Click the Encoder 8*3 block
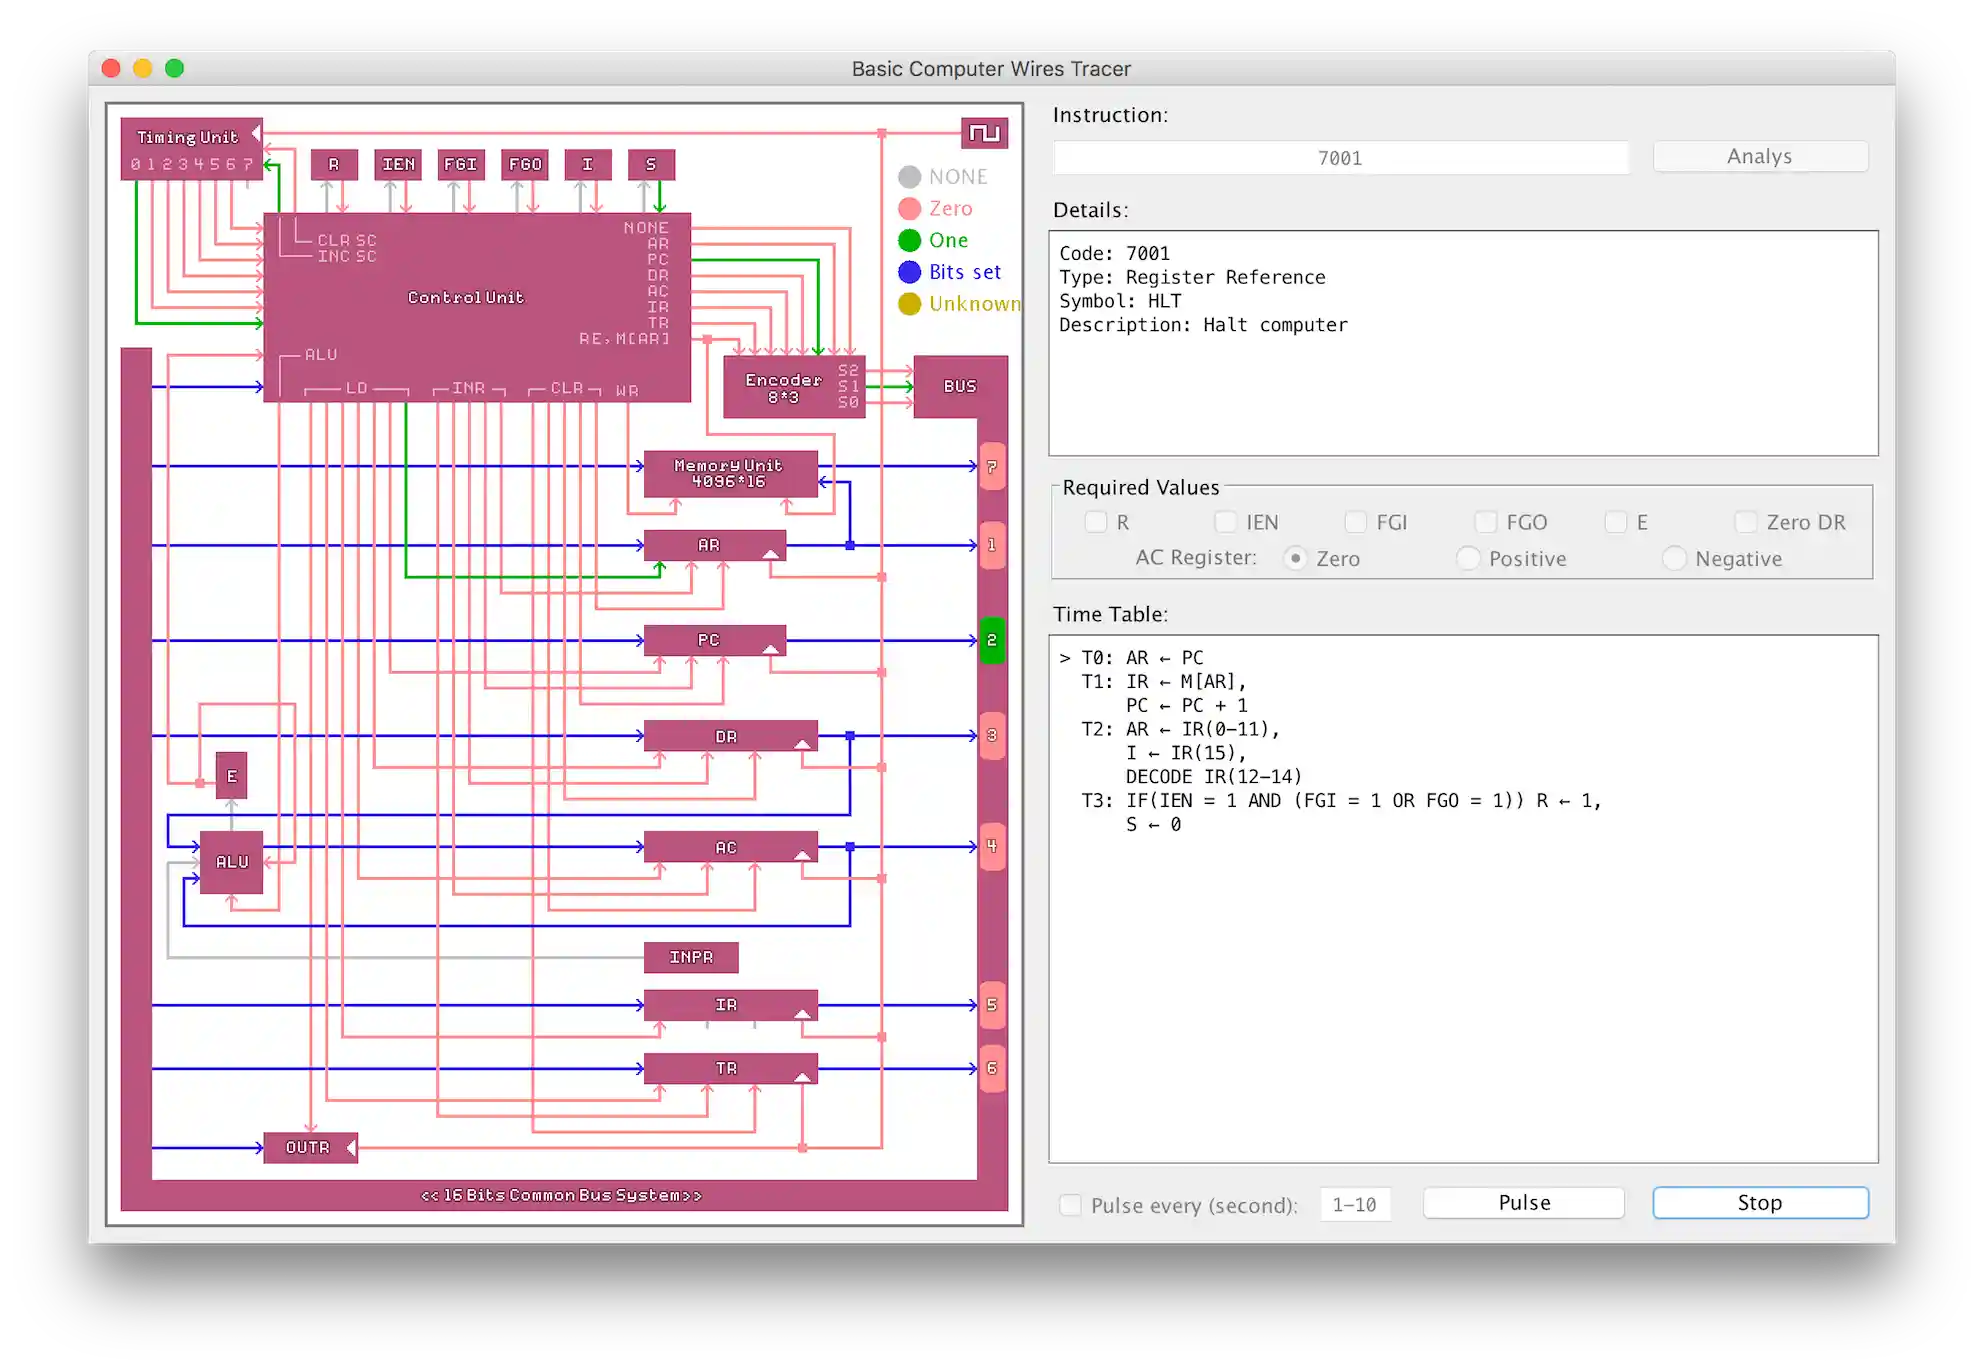The width and height of the screenshot is (1984, 1370). pos(784,388)
